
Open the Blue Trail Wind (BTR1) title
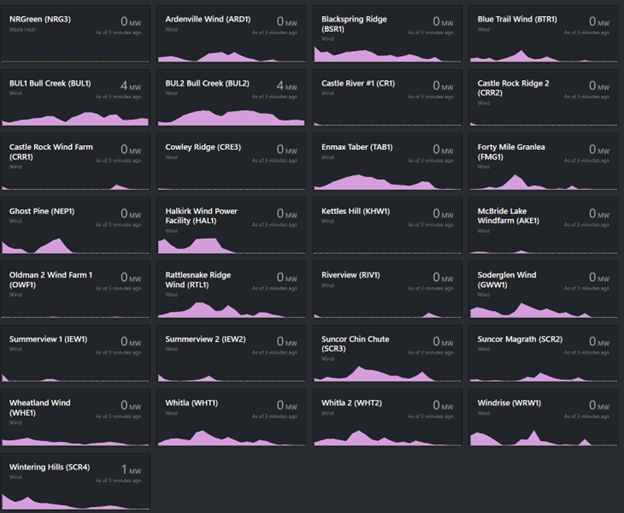(517, 19)
